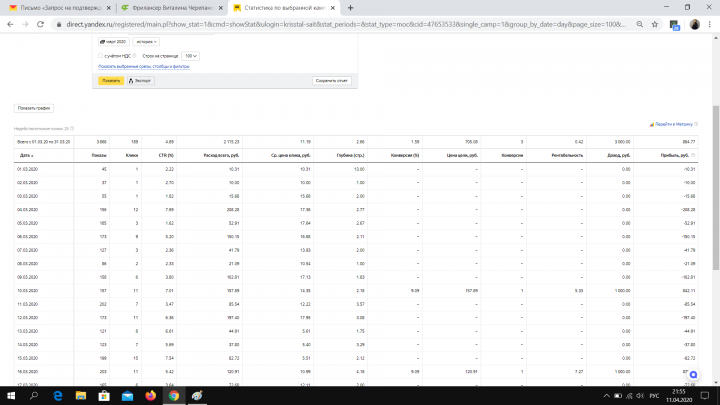Open Firefox from taskbar
The height and width of the screenshot is (405, 720).
tap(151, 395)
